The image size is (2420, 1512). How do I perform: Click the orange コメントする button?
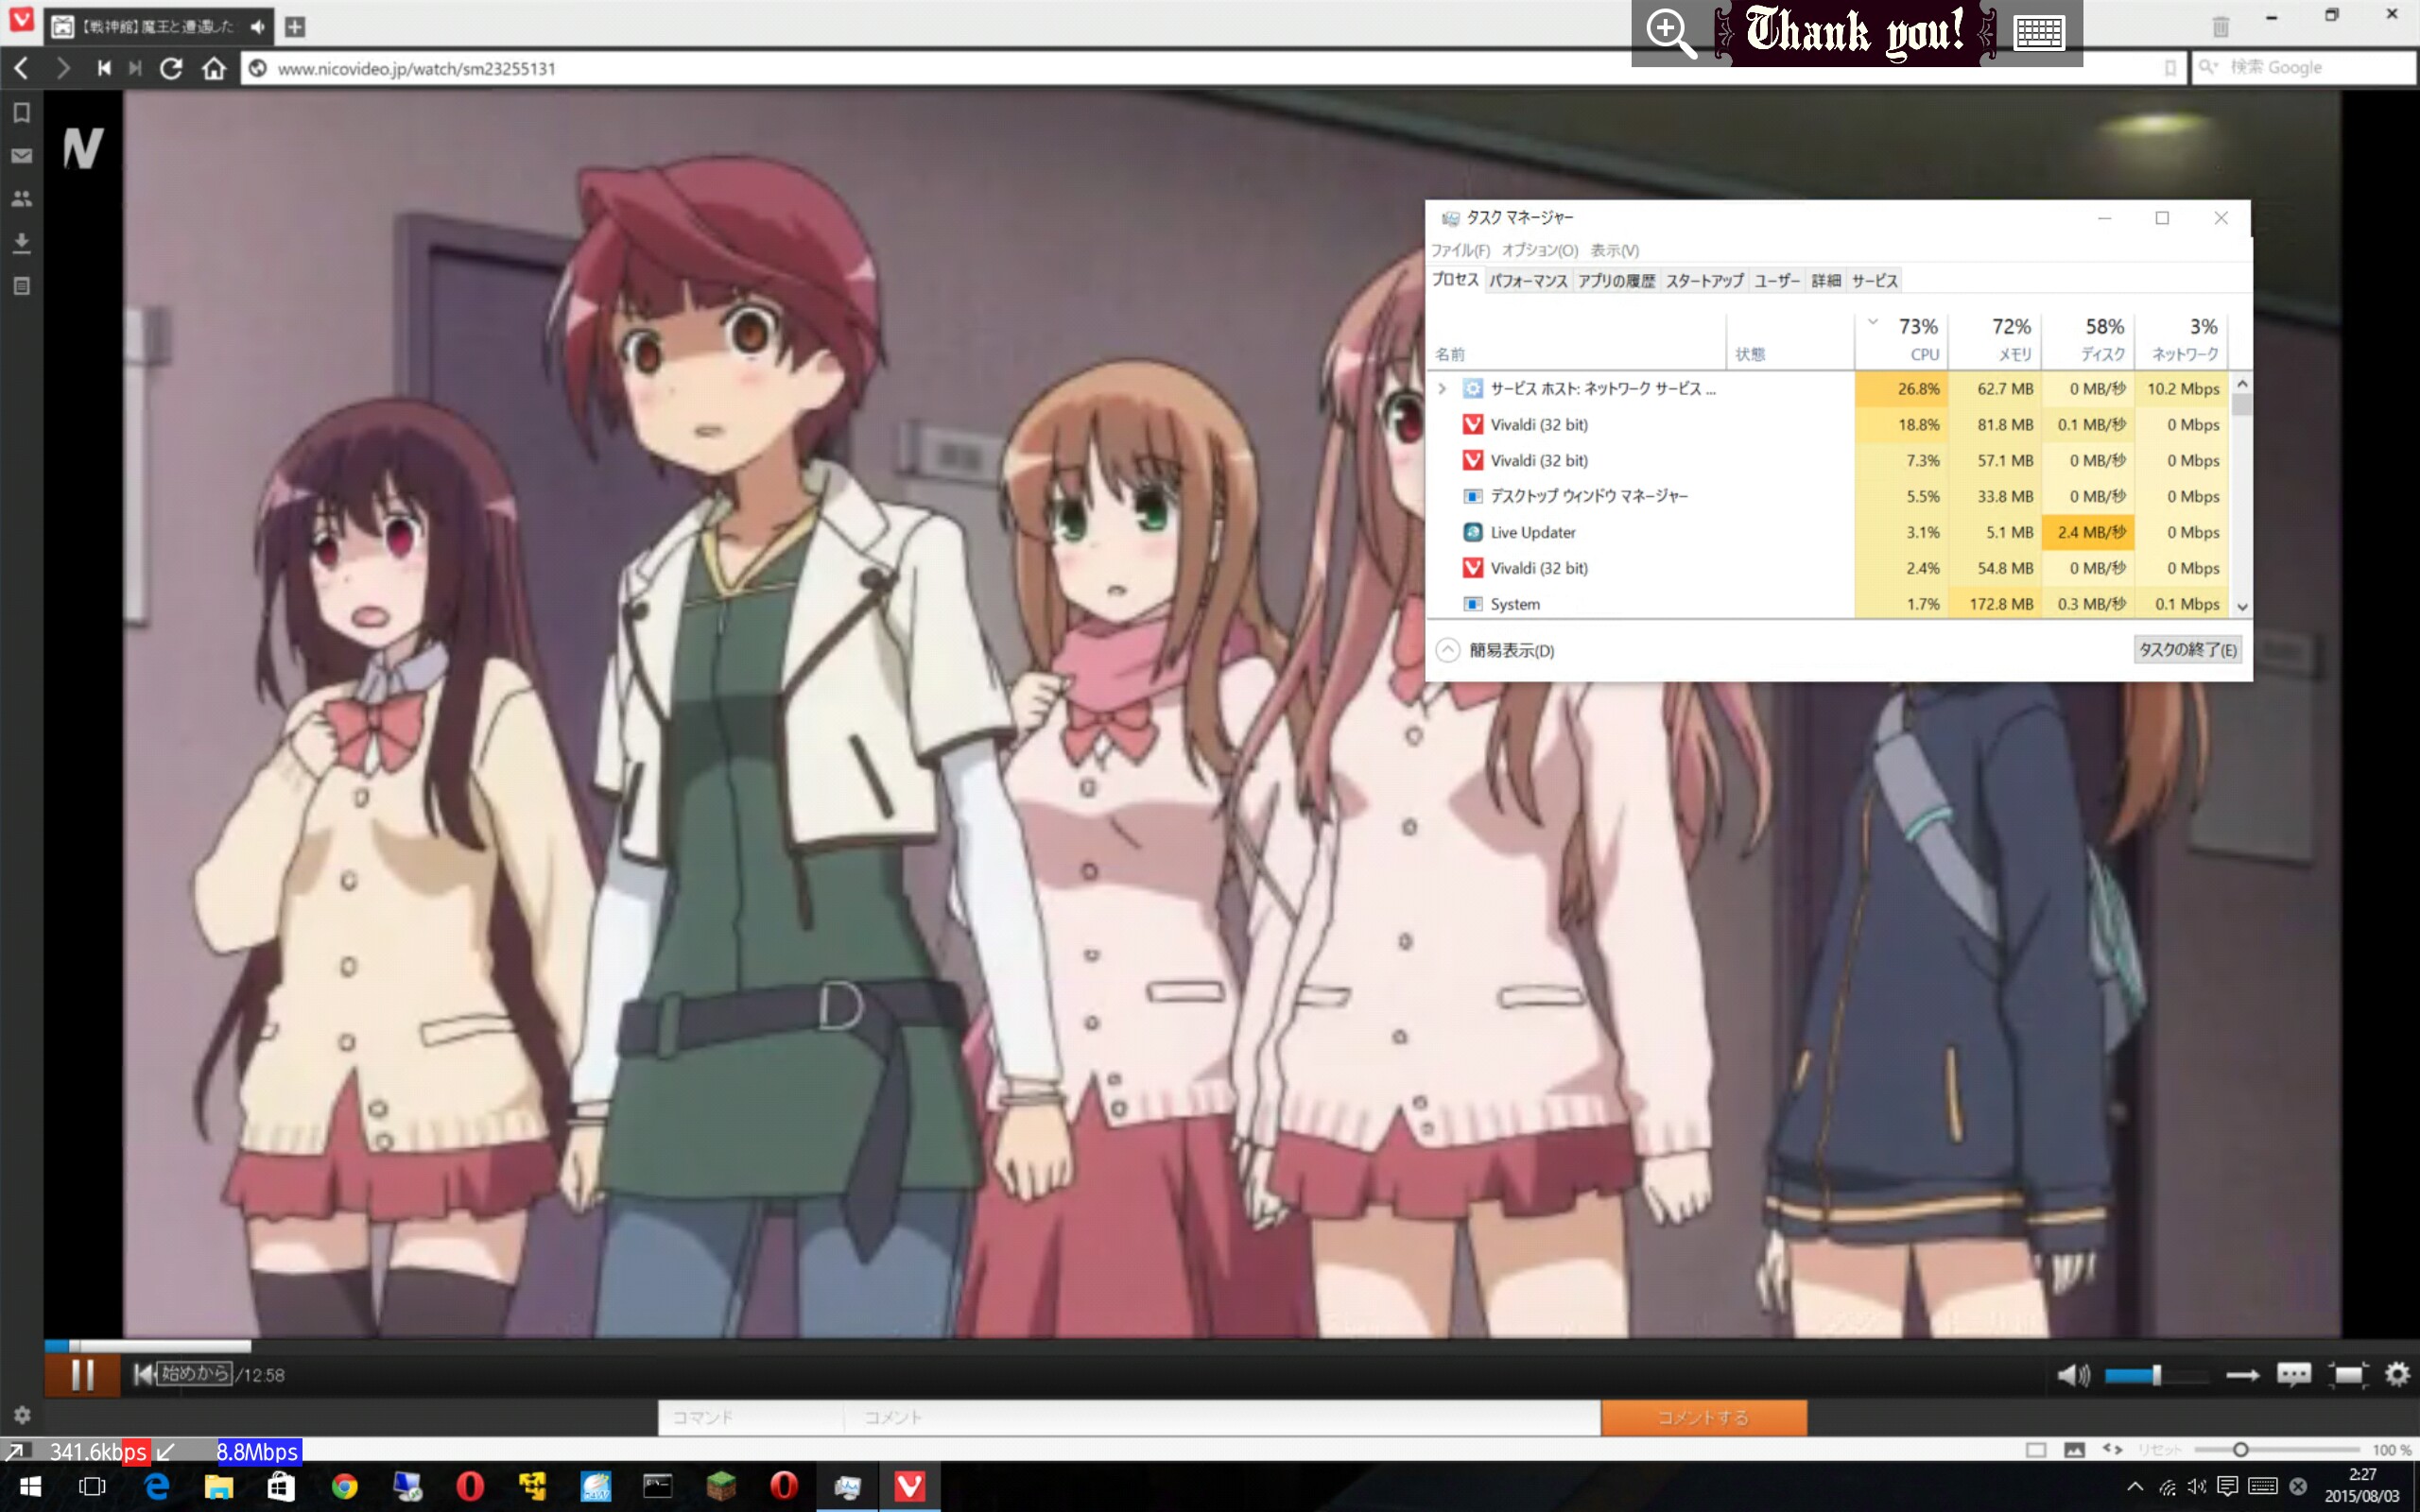[1703, 1417]
